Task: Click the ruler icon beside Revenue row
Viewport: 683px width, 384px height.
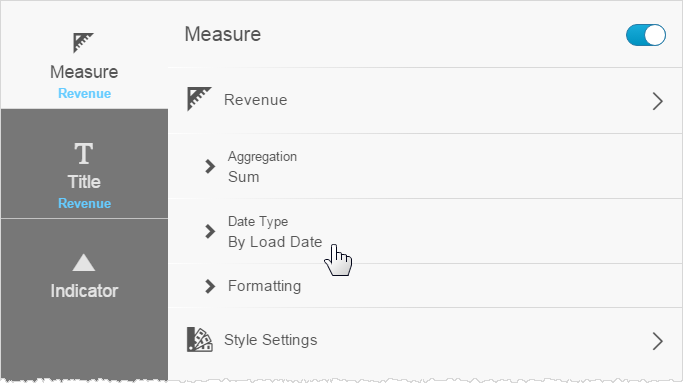Action: pyautogui.click(x=199, y=99)
